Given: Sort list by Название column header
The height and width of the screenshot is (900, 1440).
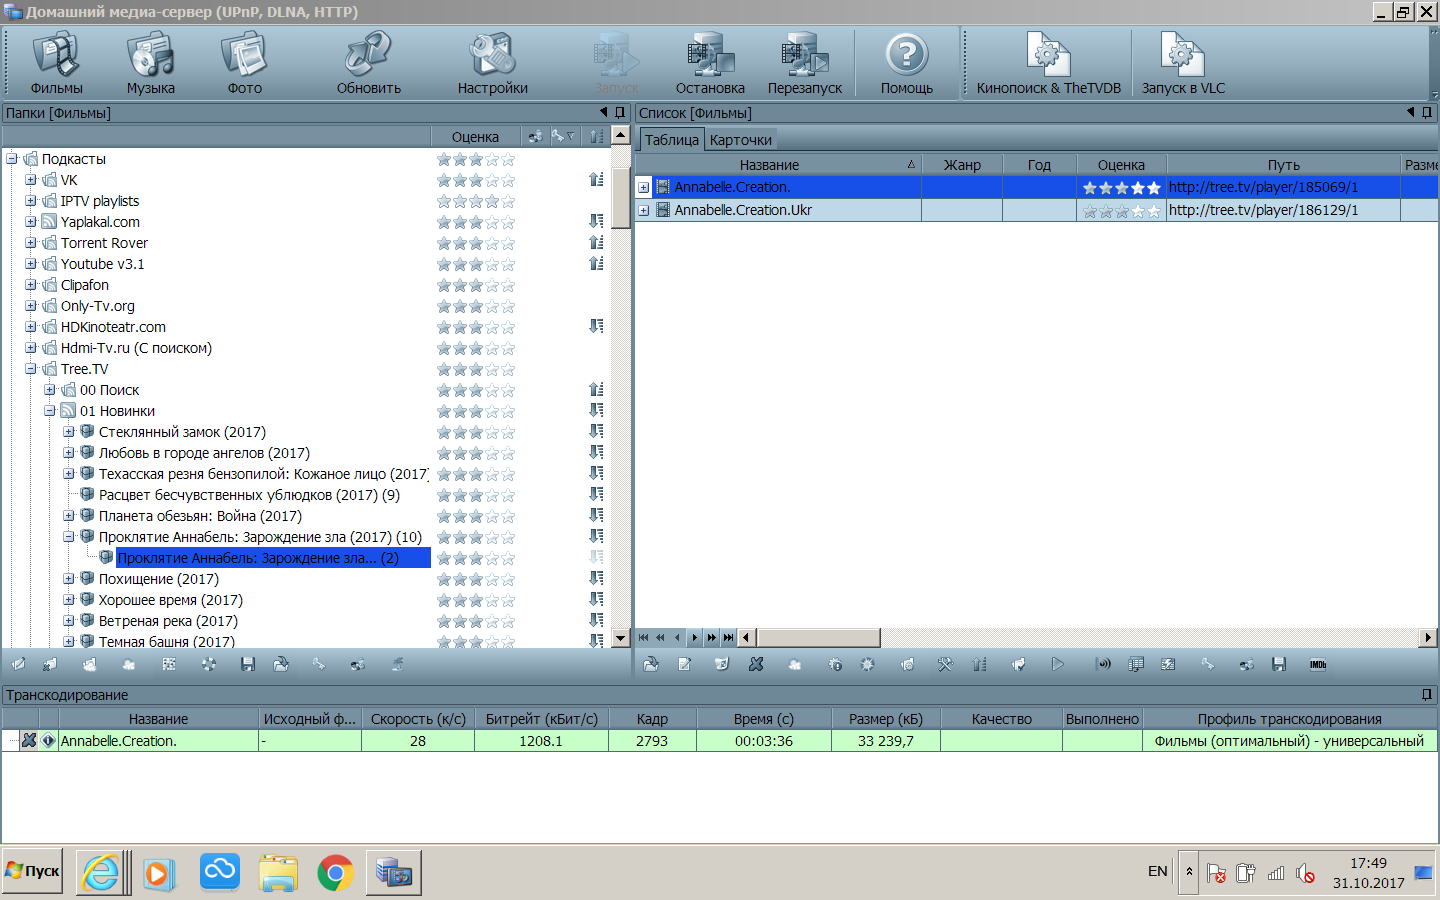Looking at the screenshot, I should tap(769, 165).
